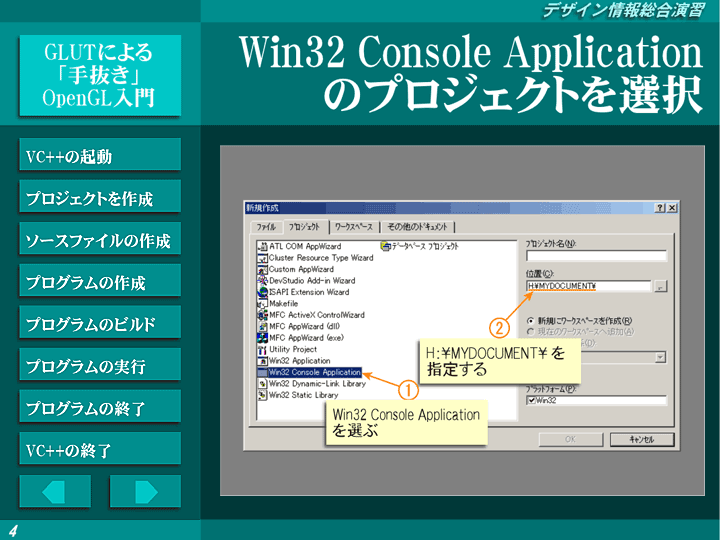The width and height of the screenshot is (720, 540).
Task: Close the 新規作成 dialog
Action: pyautogui.click(x=672, y=208)
